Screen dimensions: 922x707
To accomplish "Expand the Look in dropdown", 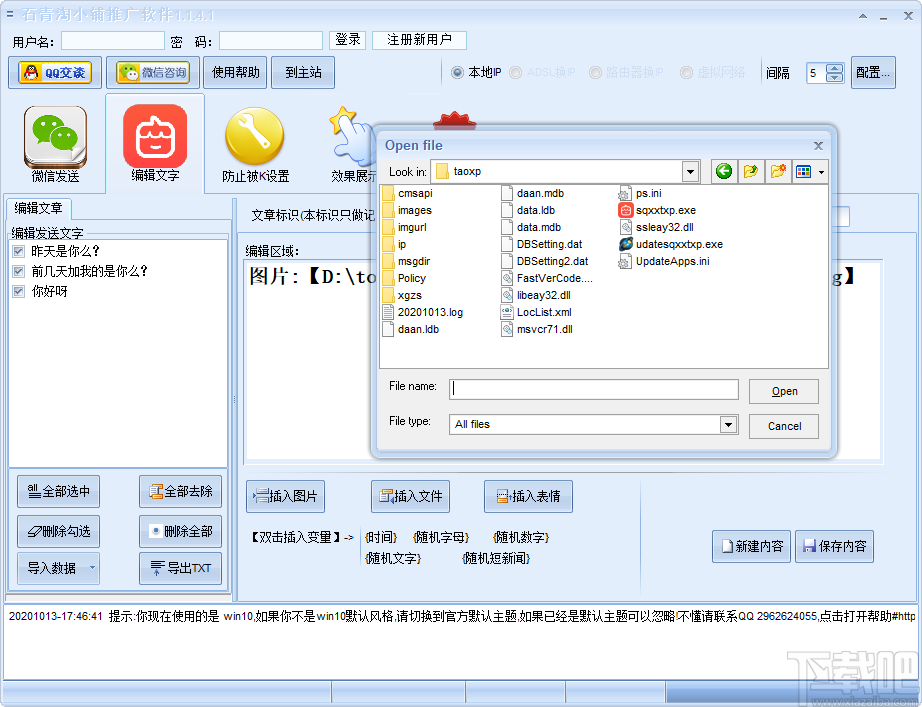I will (690, 172).
